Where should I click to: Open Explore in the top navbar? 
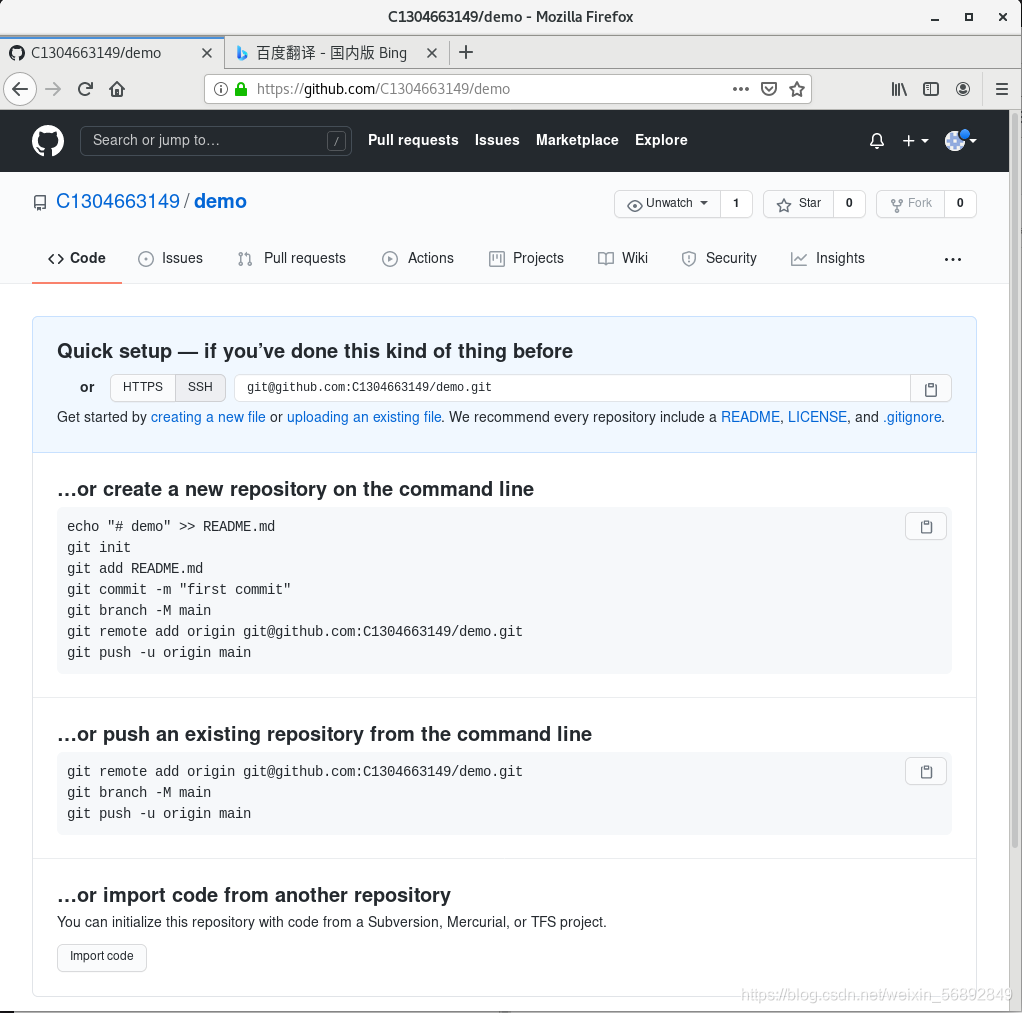tap(662, 140)
